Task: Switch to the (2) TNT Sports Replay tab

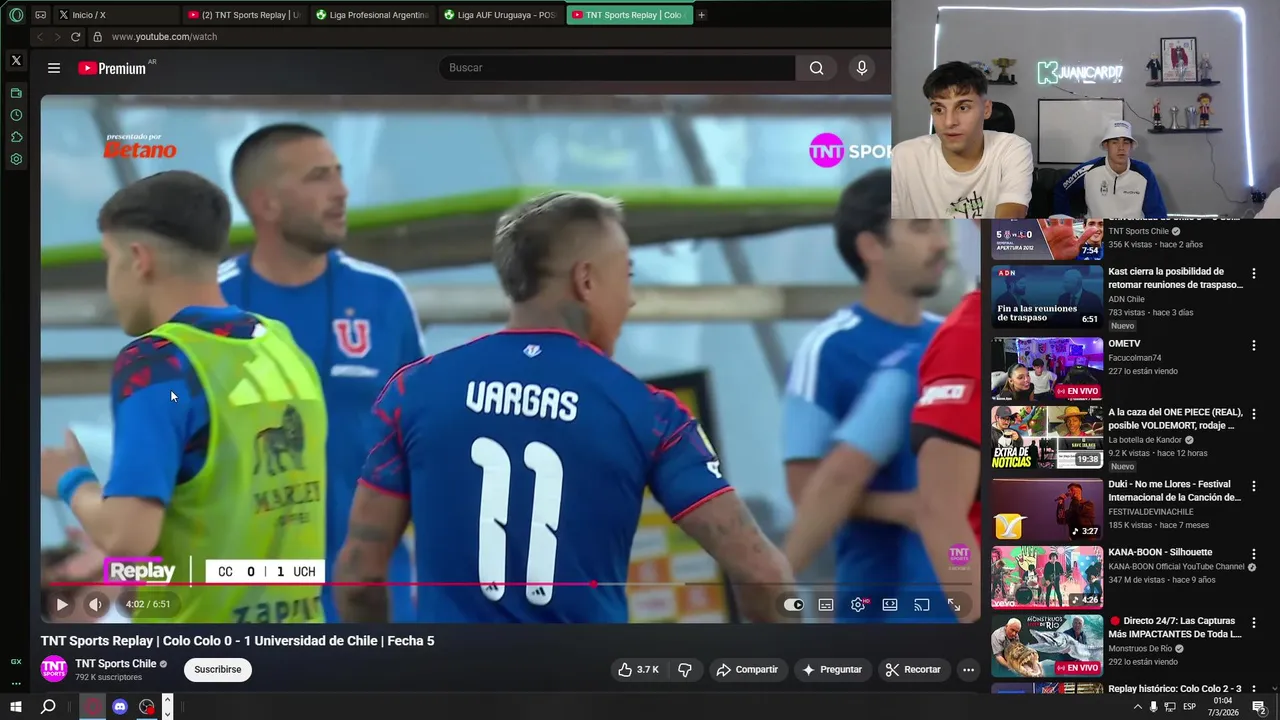Action: click(x=244, y=15)
